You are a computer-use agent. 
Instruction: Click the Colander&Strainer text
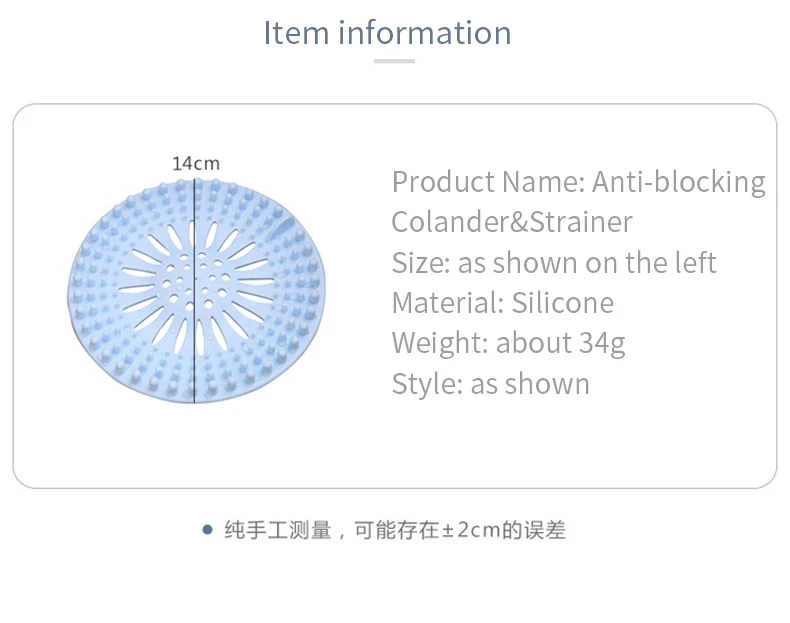point(512,222)
